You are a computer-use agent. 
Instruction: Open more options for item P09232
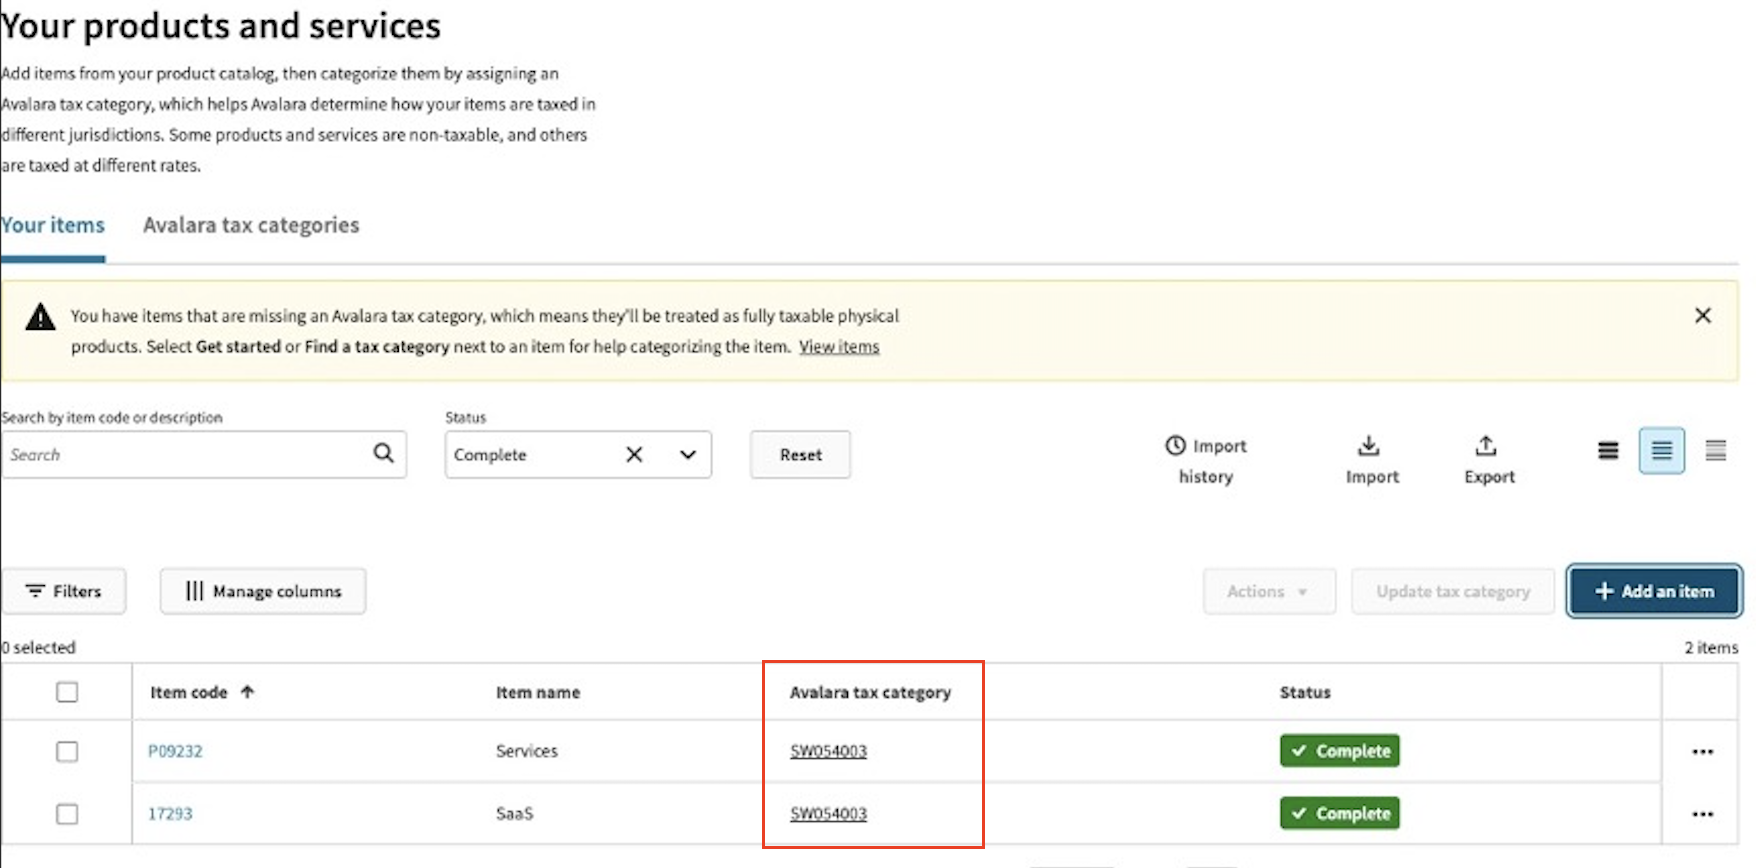pyautogui.click(x=1702, y=752)
